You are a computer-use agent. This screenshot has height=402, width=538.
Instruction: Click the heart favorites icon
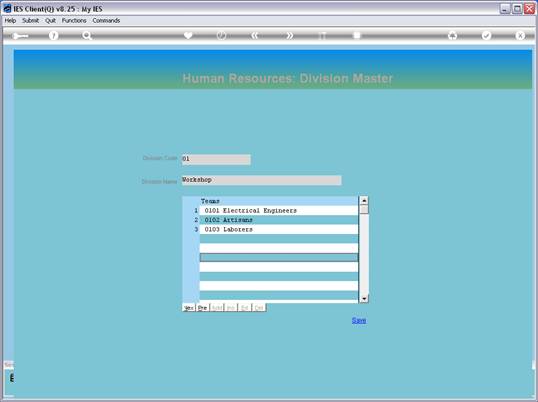[188, 35]
